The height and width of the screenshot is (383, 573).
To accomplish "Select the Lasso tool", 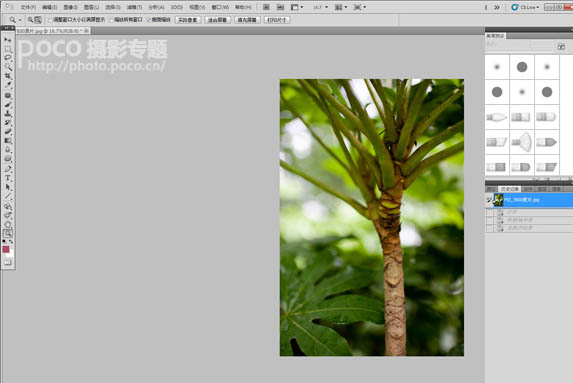I will pyautogui.click(x=8, y=58).
